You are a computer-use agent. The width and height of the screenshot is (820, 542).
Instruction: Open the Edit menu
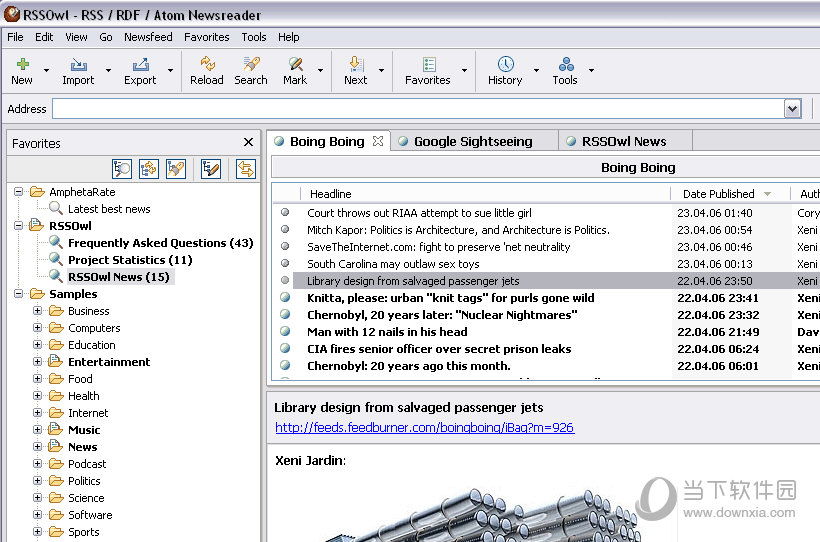44,37
